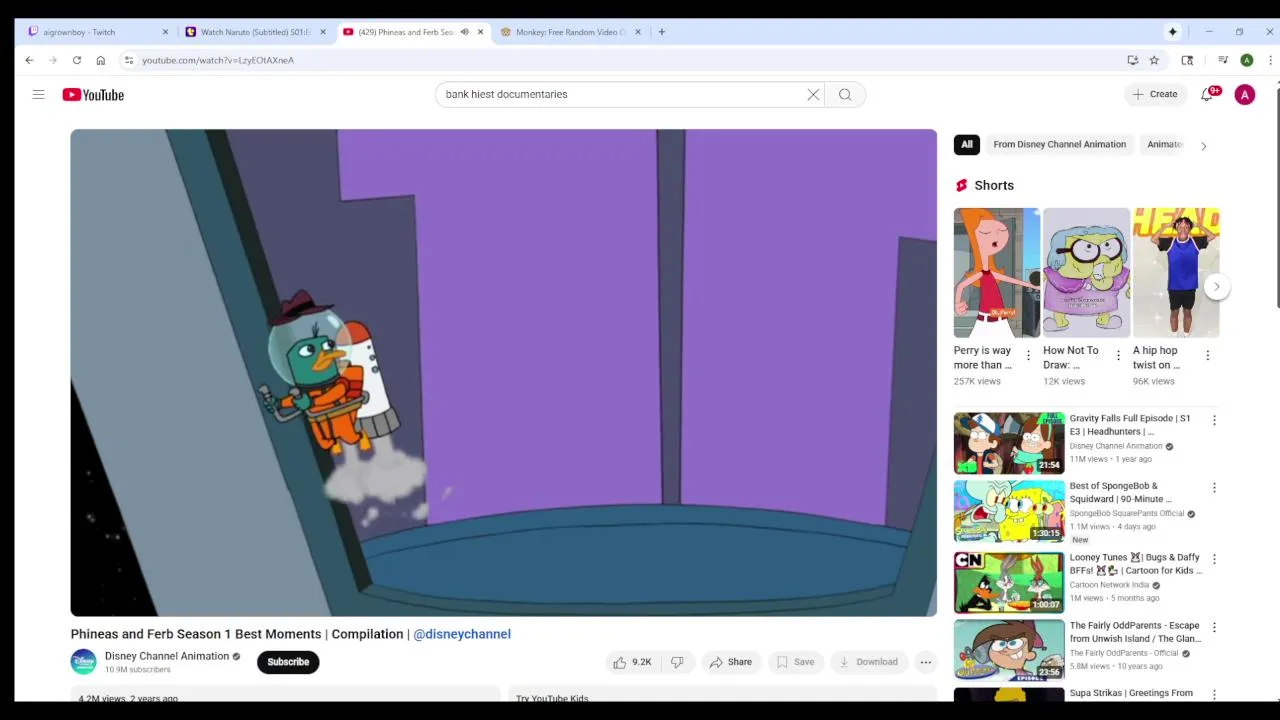Image resolution: width=1280 pixels, height=720 pixels.
Task: Open Fairly OddParents Unwish Island thumbnail
Action: pos(1009,650)
